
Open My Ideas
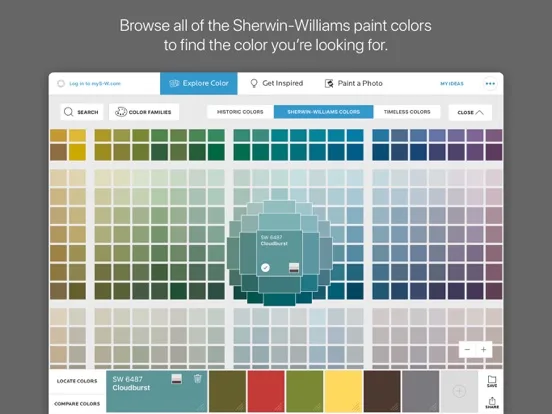452,83
